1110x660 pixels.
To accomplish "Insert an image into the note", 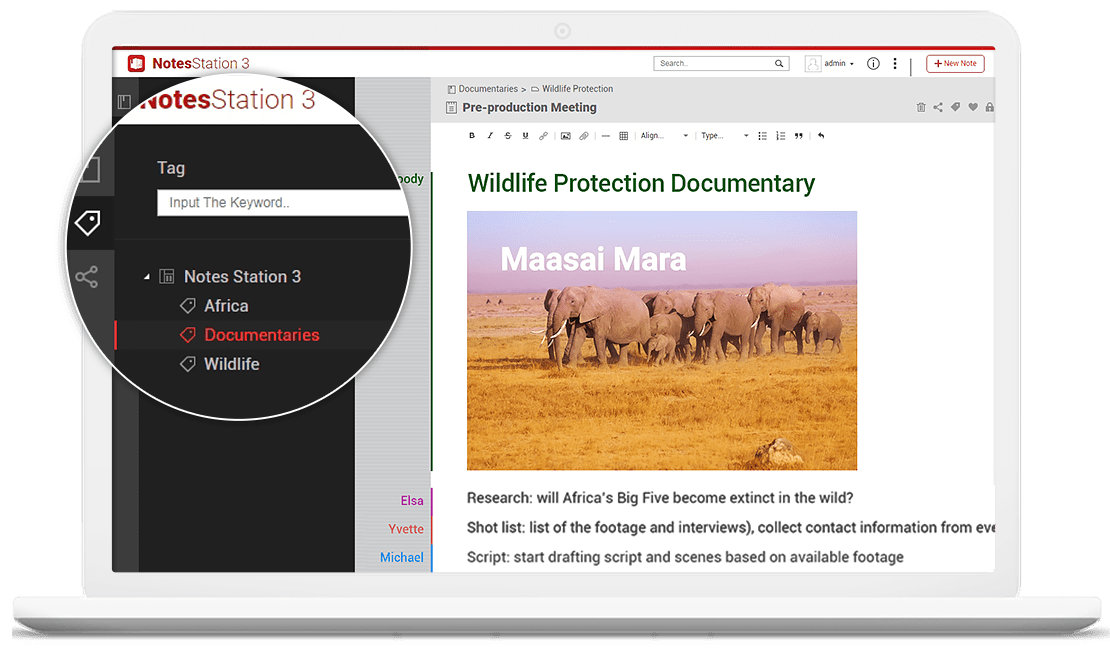I will pos(564,135).
